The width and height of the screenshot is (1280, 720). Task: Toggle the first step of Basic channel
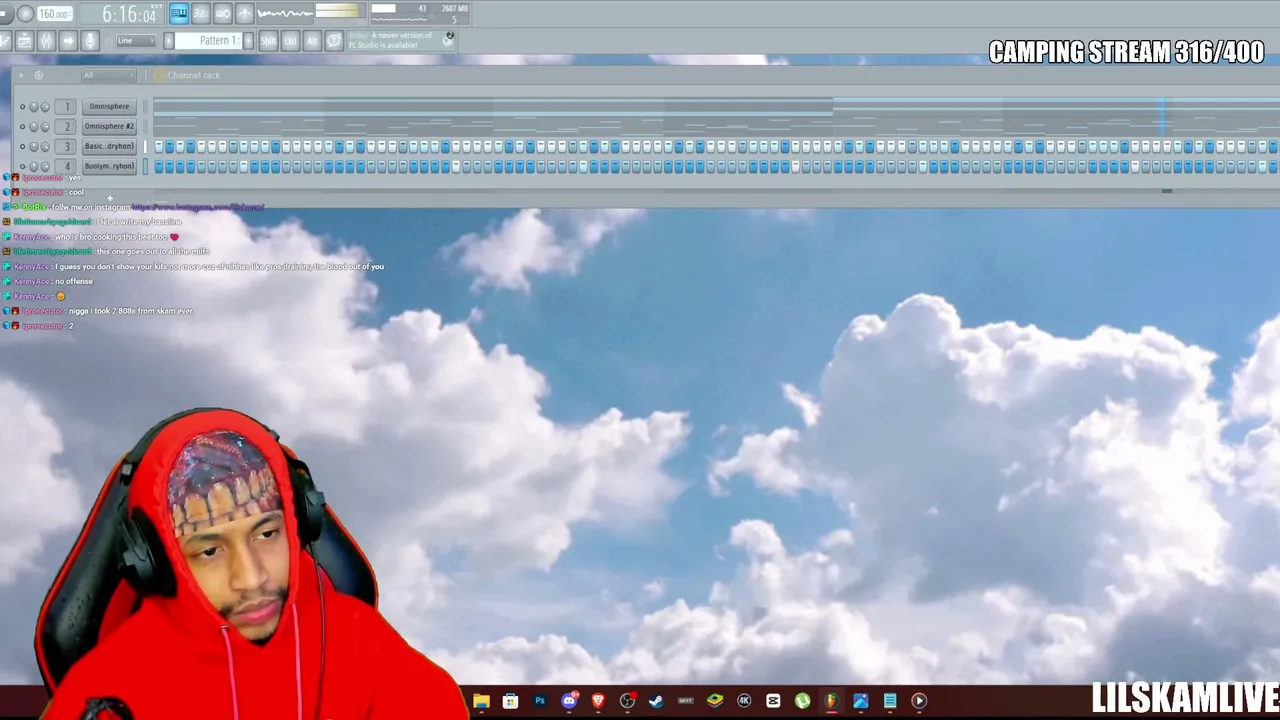click(159, 147)
